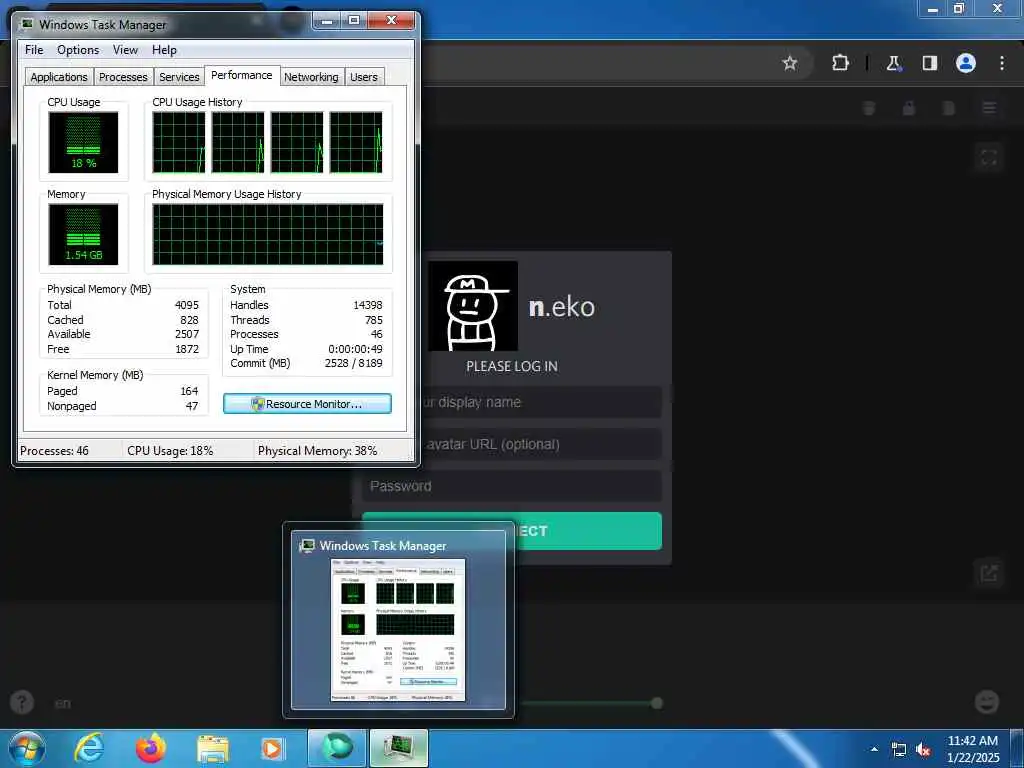
Task: Bookmark this page with the star icon
Action: pos(790,63)
